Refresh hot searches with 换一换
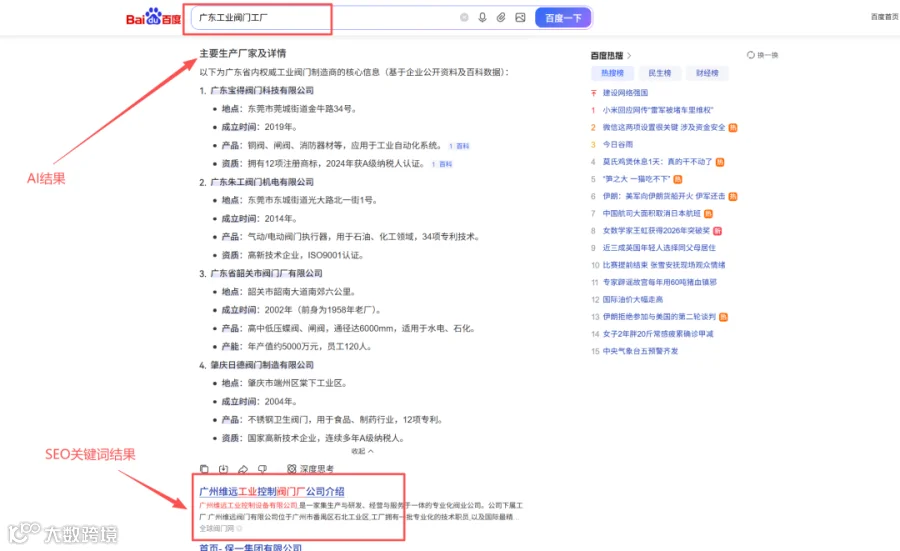 coord(762,55)
